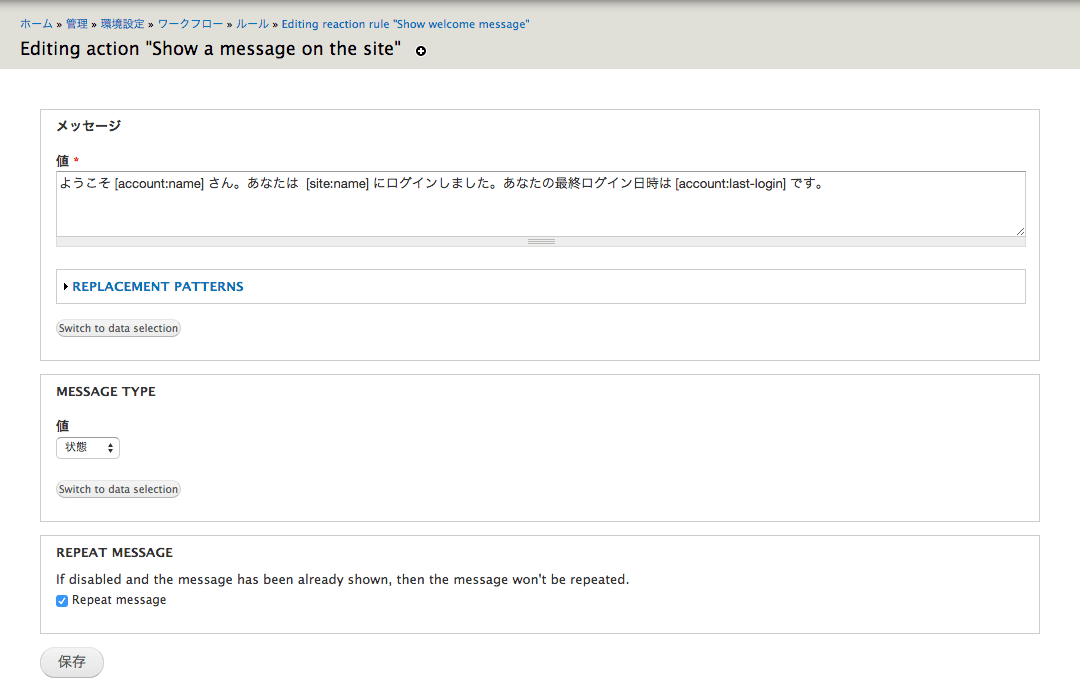This screenshot has width=1080, height=700.
Task: Click the 値 label in the Message Type section
Action: point(62,426)
